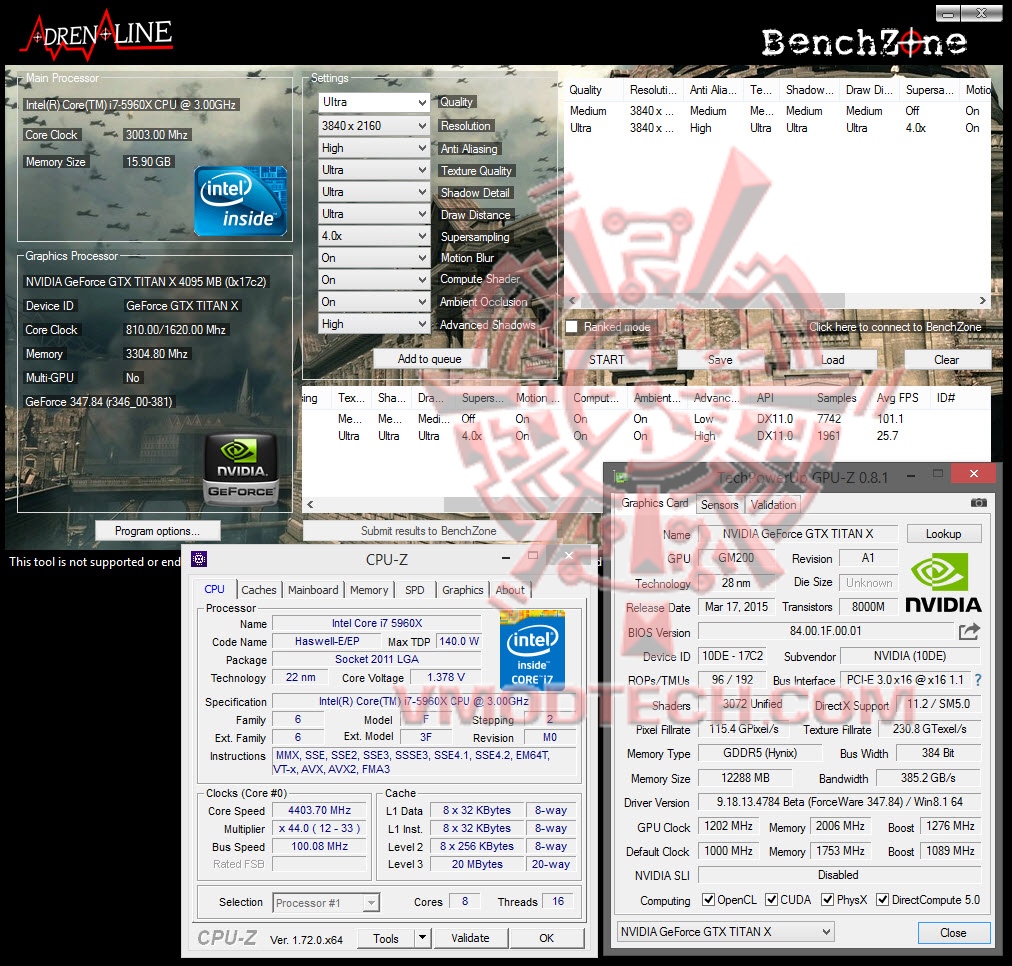Close the GPU-Z window with red X

click(973, 474)
